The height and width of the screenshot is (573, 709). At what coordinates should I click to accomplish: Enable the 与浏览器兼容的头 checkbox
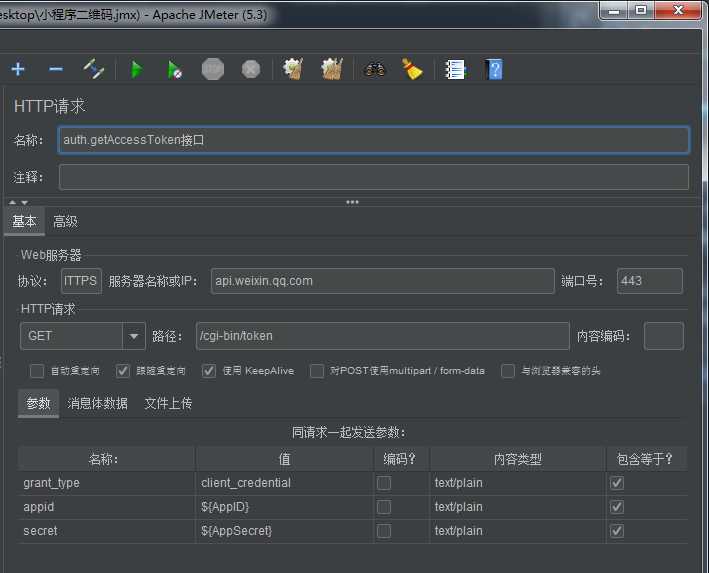[508, 371]
